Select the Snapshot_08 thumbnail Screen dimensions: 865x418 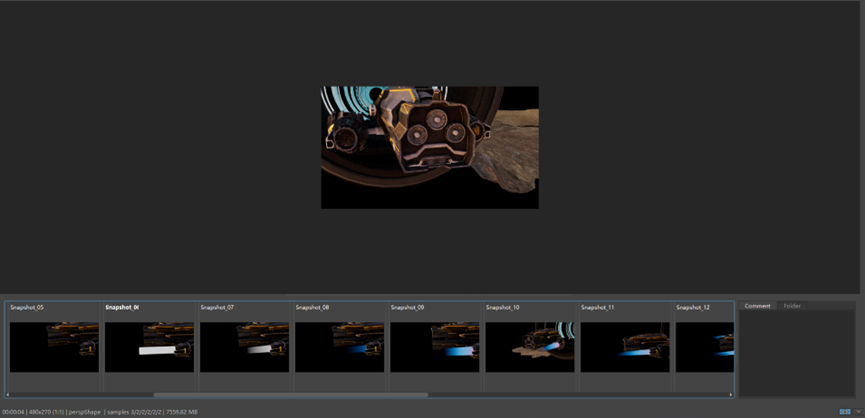(x=340, y=347)
